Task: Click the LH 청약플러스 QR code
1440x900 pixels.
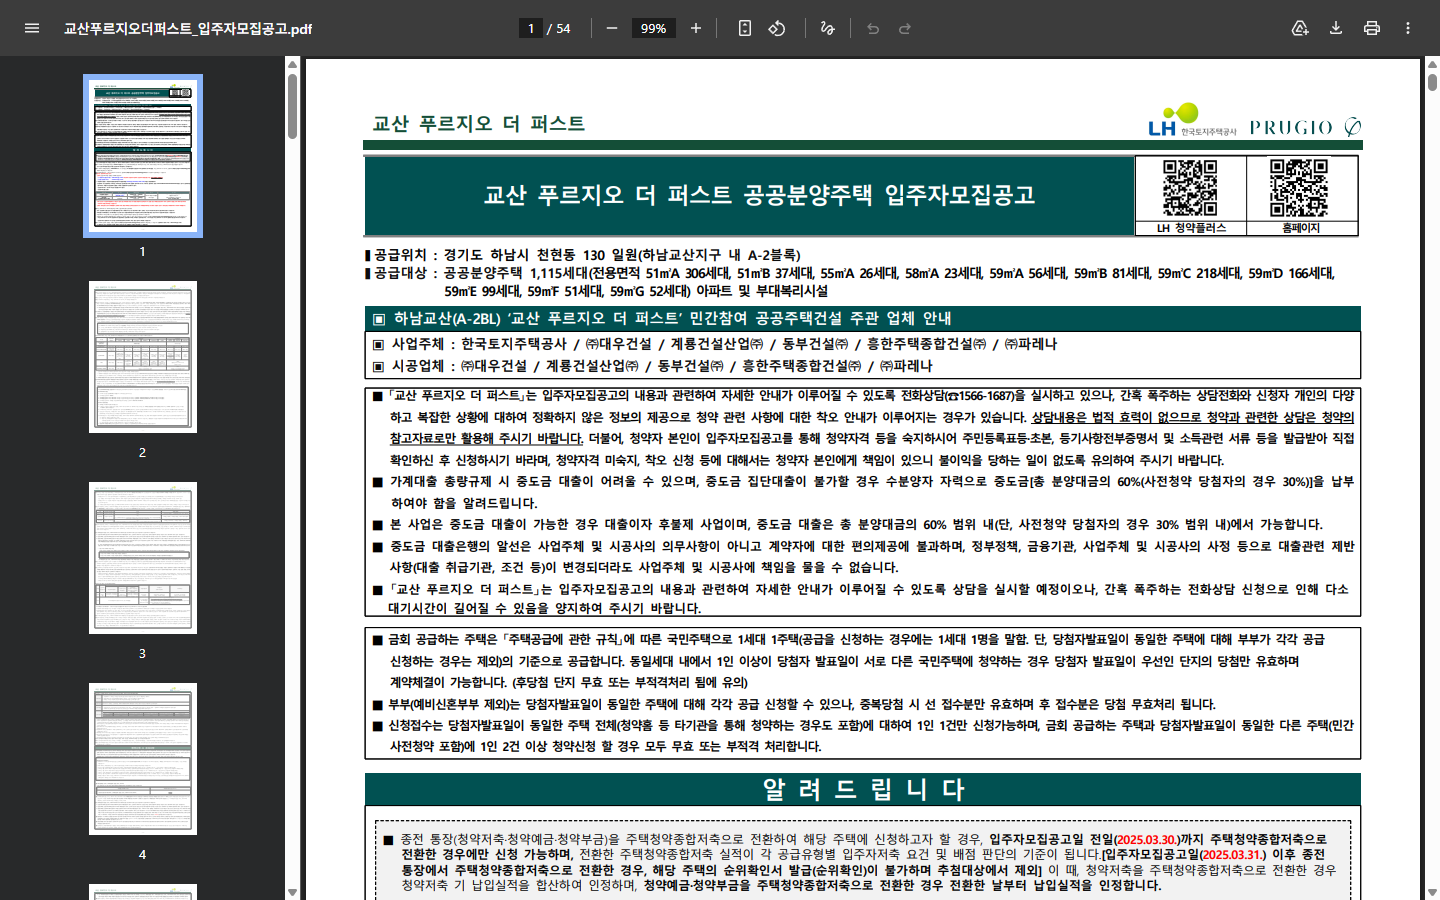Action: click(1190, 188)
